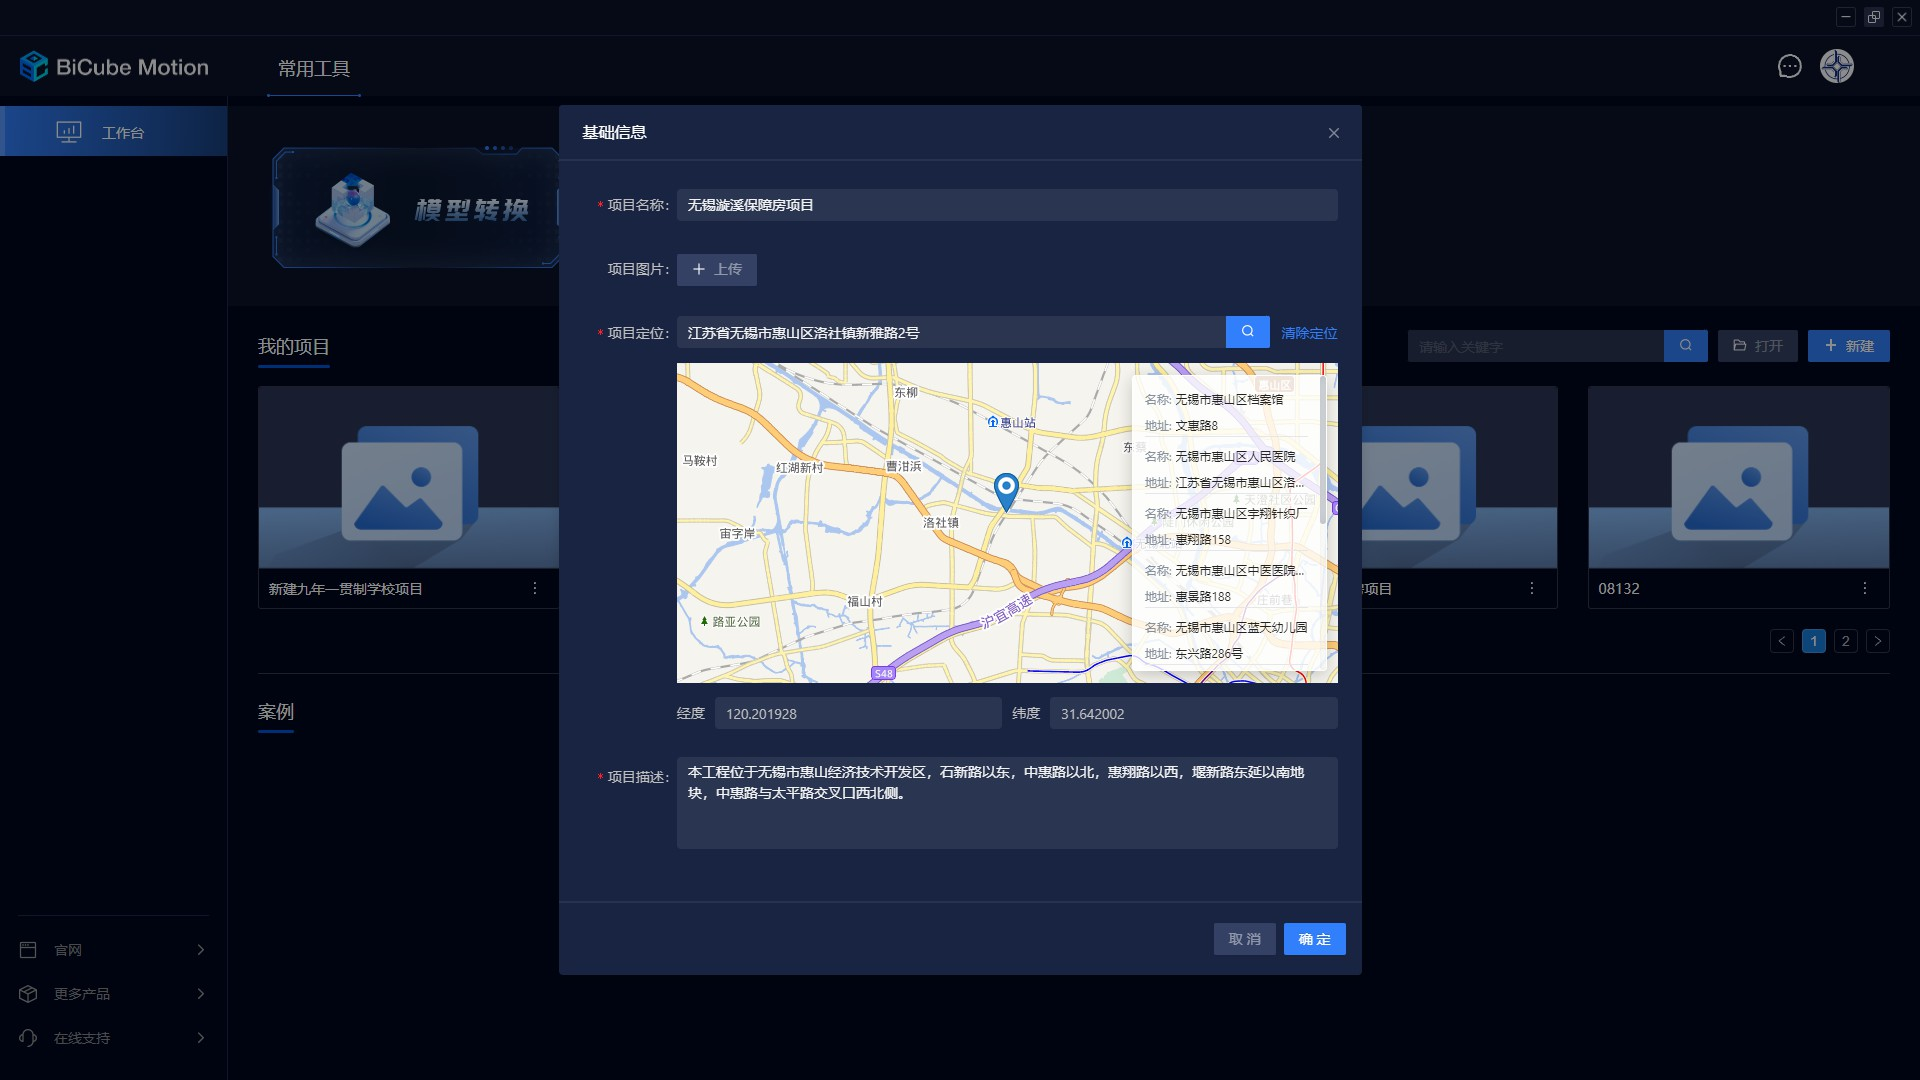Viewport: 1920px width, 1080px height.
Task: Click the 案例 section heading
Action: 275,712
